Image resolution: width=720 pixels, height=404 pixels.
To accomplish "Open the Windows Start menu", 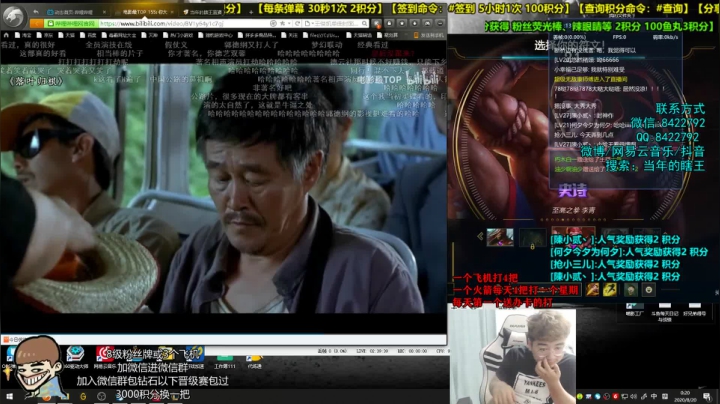I will point(9,396).
